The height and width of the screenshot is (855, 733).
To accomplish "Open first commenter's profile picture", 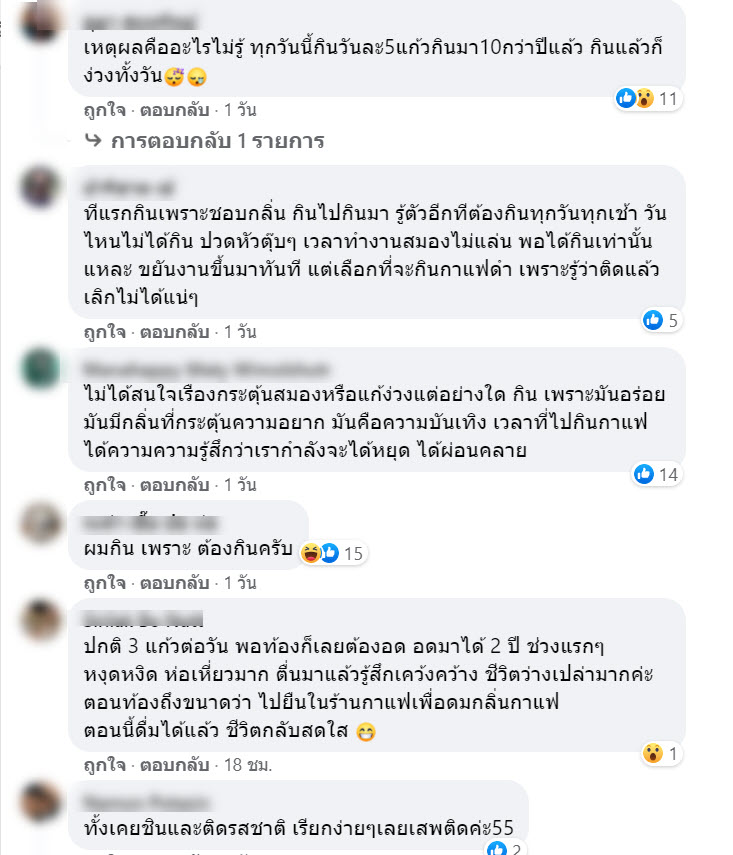I will coord(40,21).
